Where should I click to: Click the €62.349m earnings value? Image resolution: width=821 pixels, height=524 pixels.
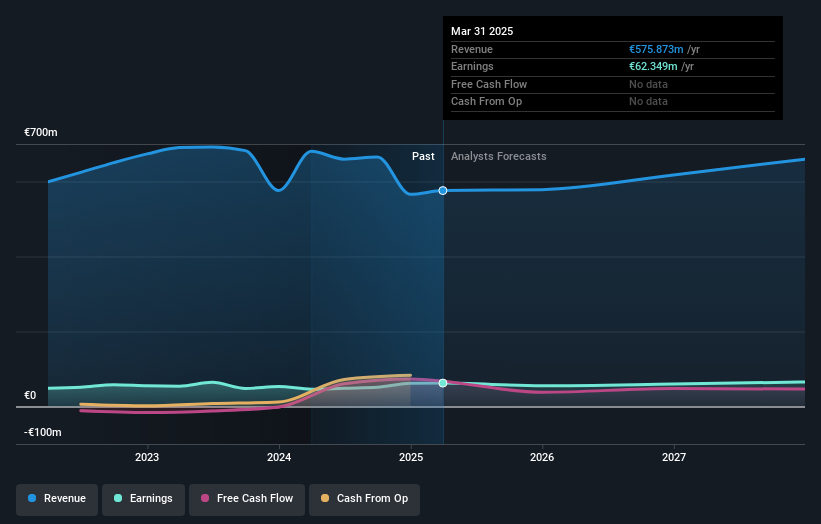point(653,66)
